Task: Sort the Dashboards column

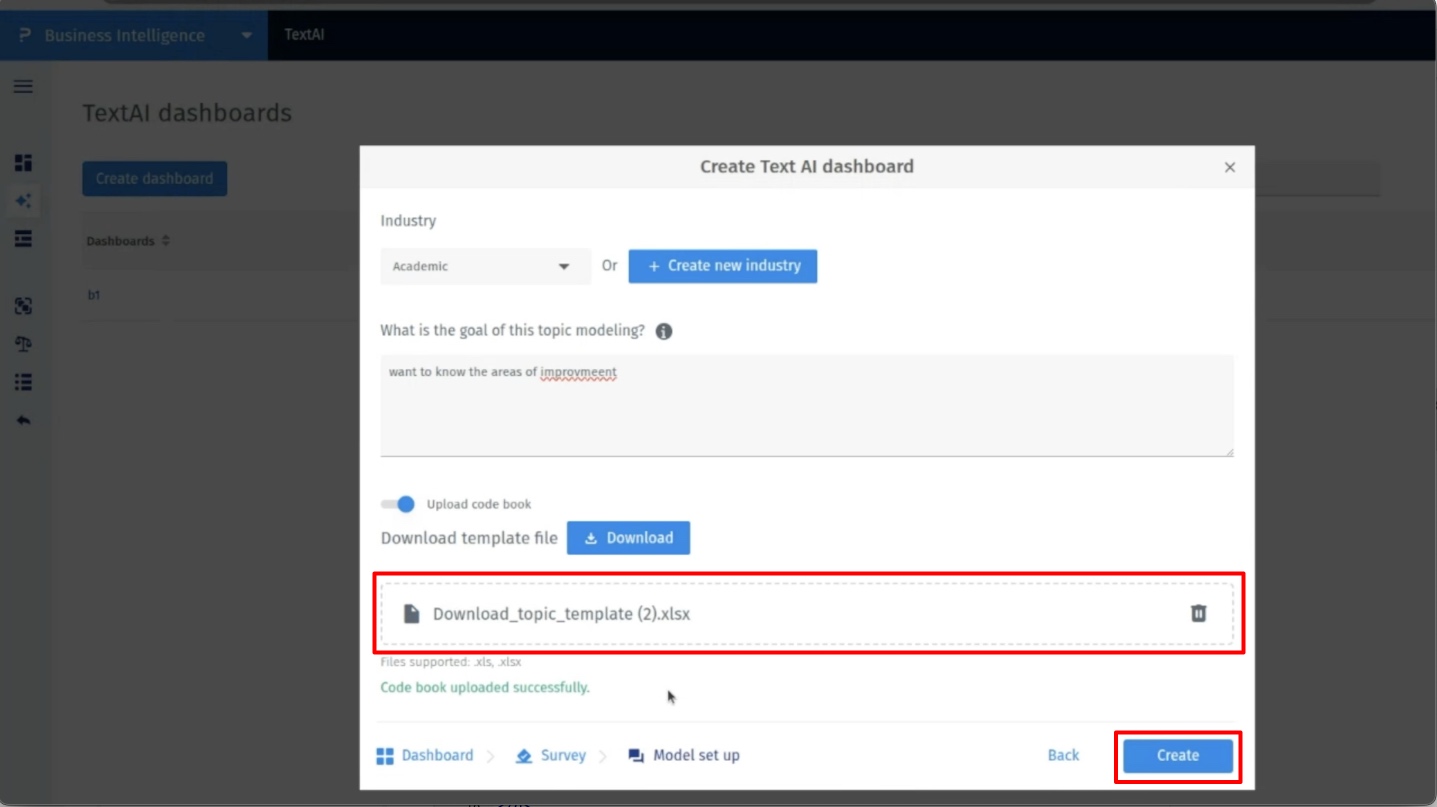Action: (x=166, y=241)
